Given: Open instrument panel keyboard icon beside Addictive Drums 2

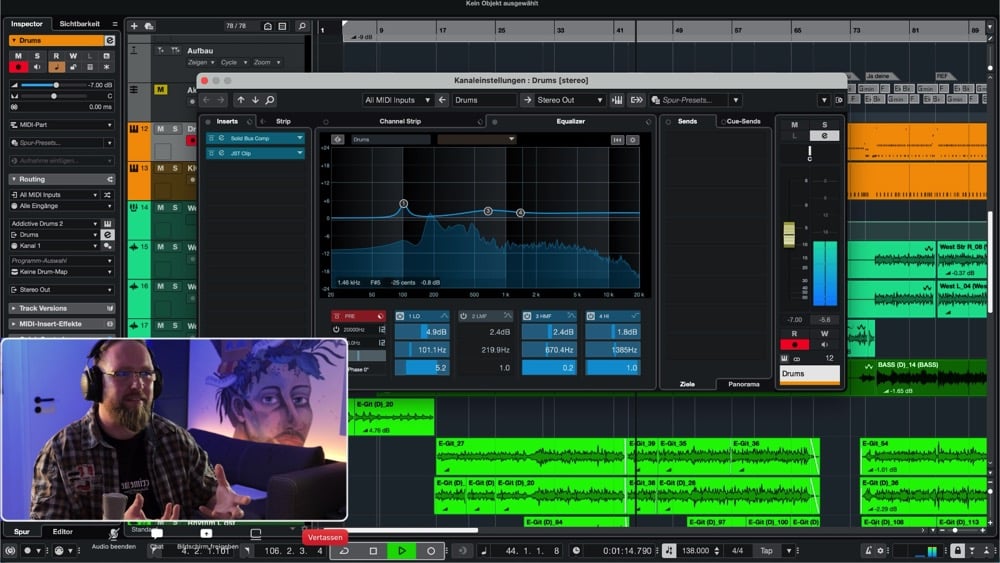Looking at the screenshot, I should [108, 224].
